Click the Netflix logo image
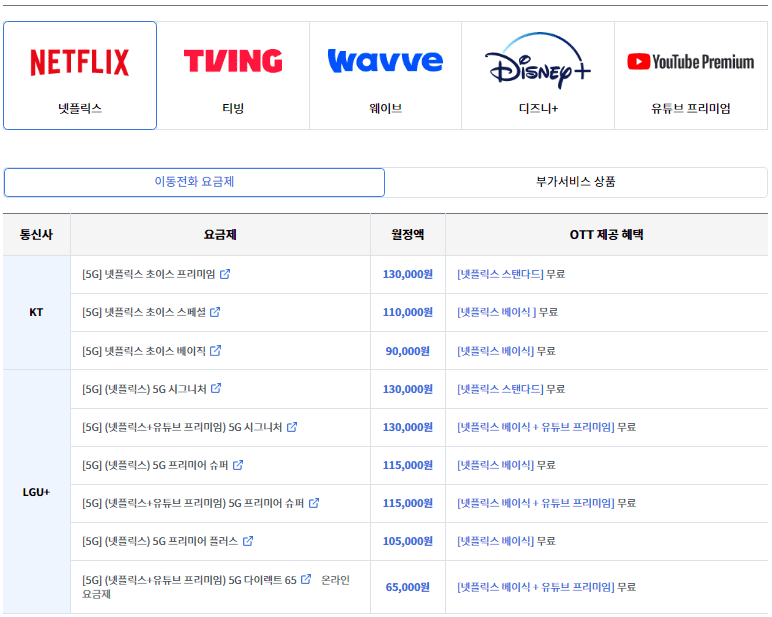772x617 pixels. pyautogui.click(x=80, y=63)
